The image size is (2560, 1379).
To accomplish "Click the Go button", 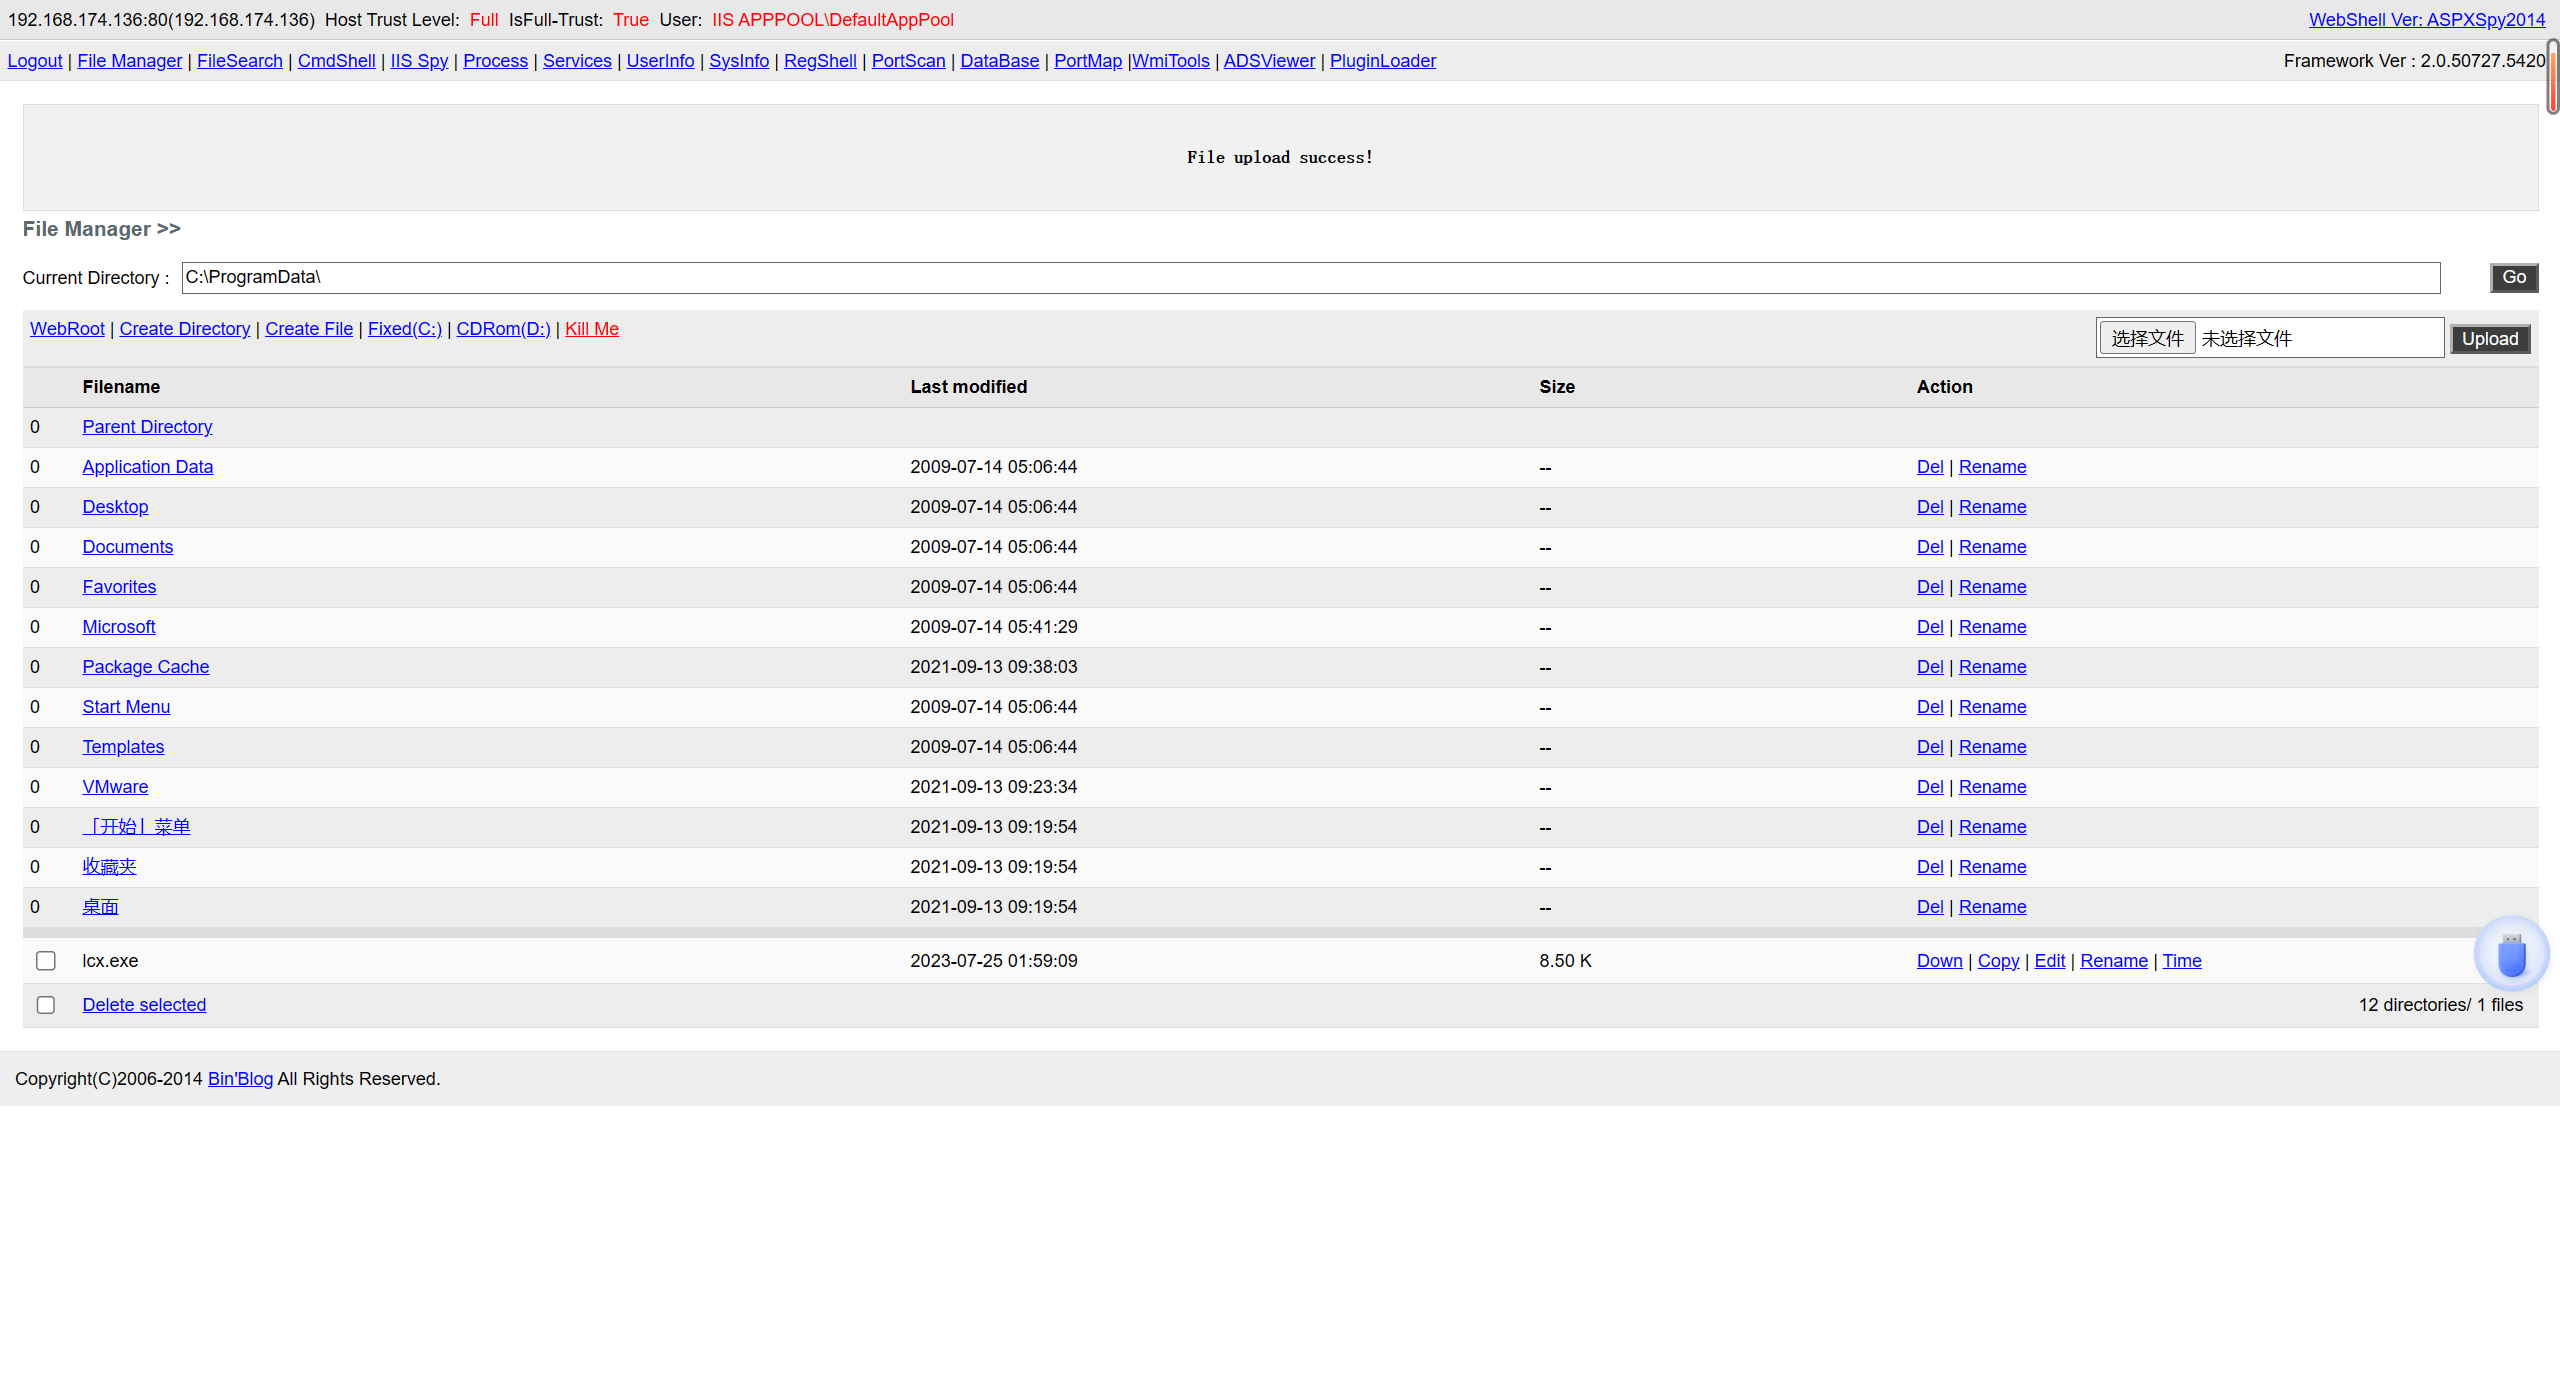I will click(x=2513, y=277).
